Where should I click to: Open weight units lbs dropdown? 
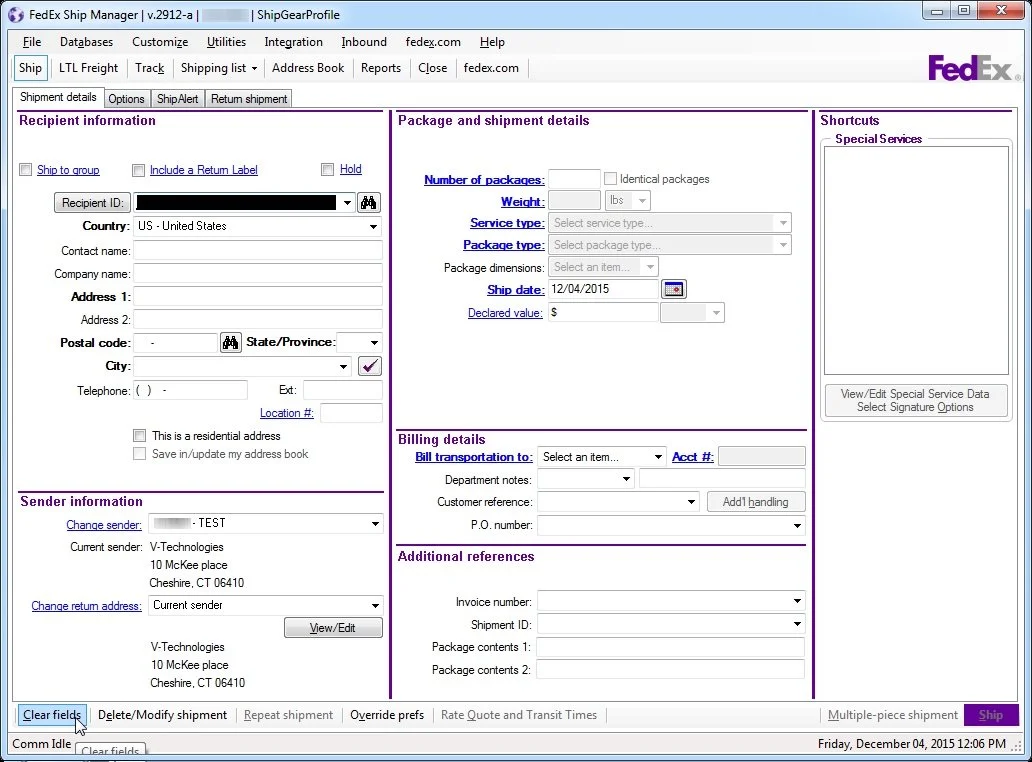pyautogui.click(x=642, y=200)
